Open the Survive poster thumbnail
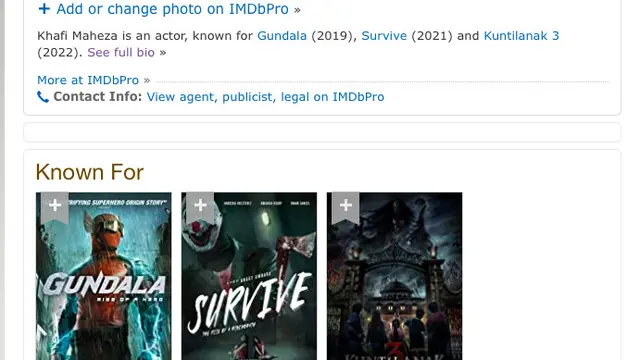This screenshot has width=640, height=360. pyautogui.click(x=249, y=276)
